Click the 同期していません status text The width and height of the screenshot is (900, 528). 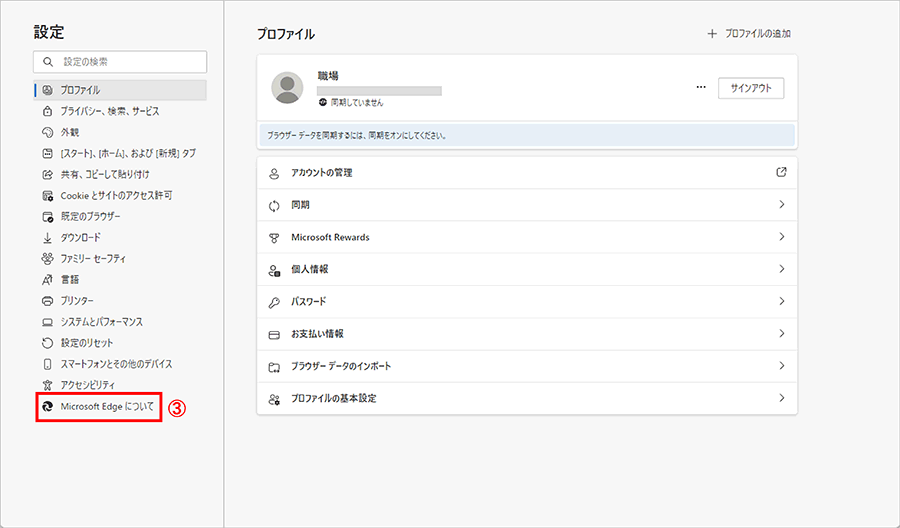(x=357, y=103)
